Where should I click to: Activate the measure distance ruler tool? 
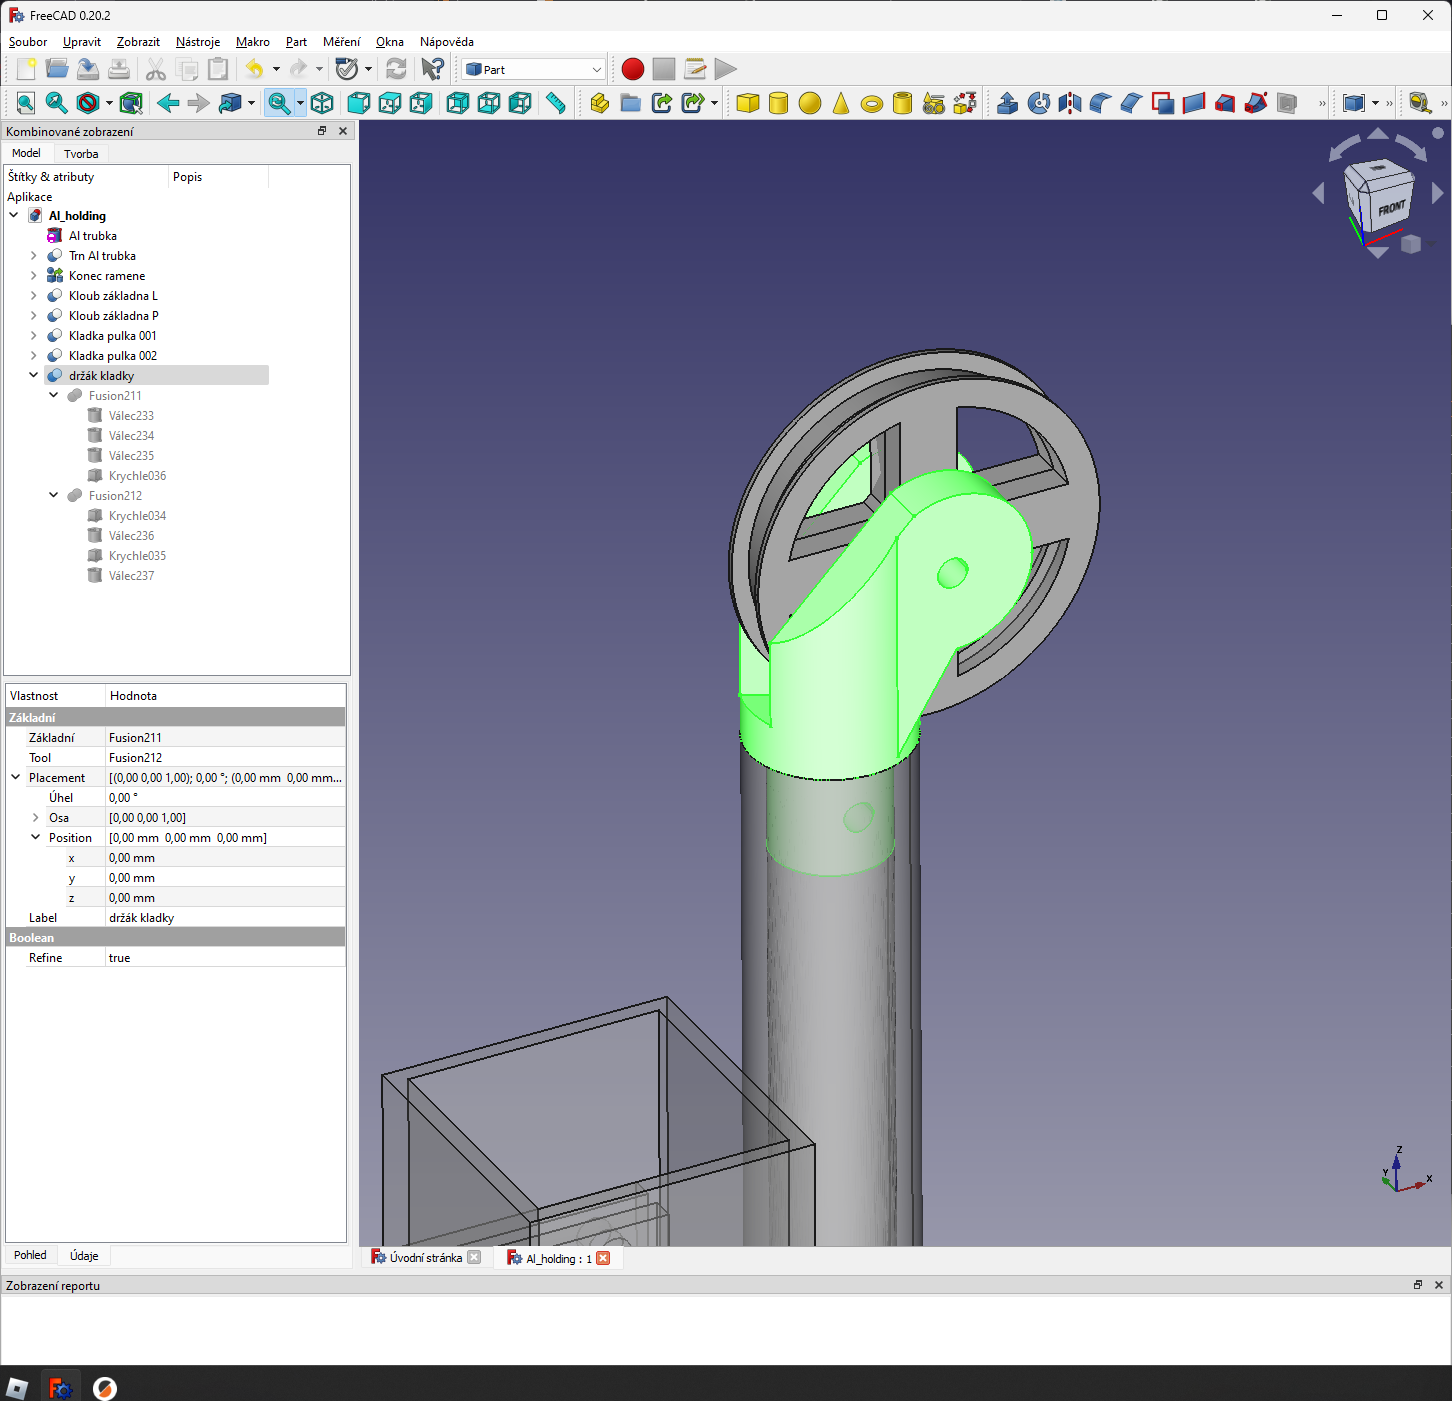555,103
